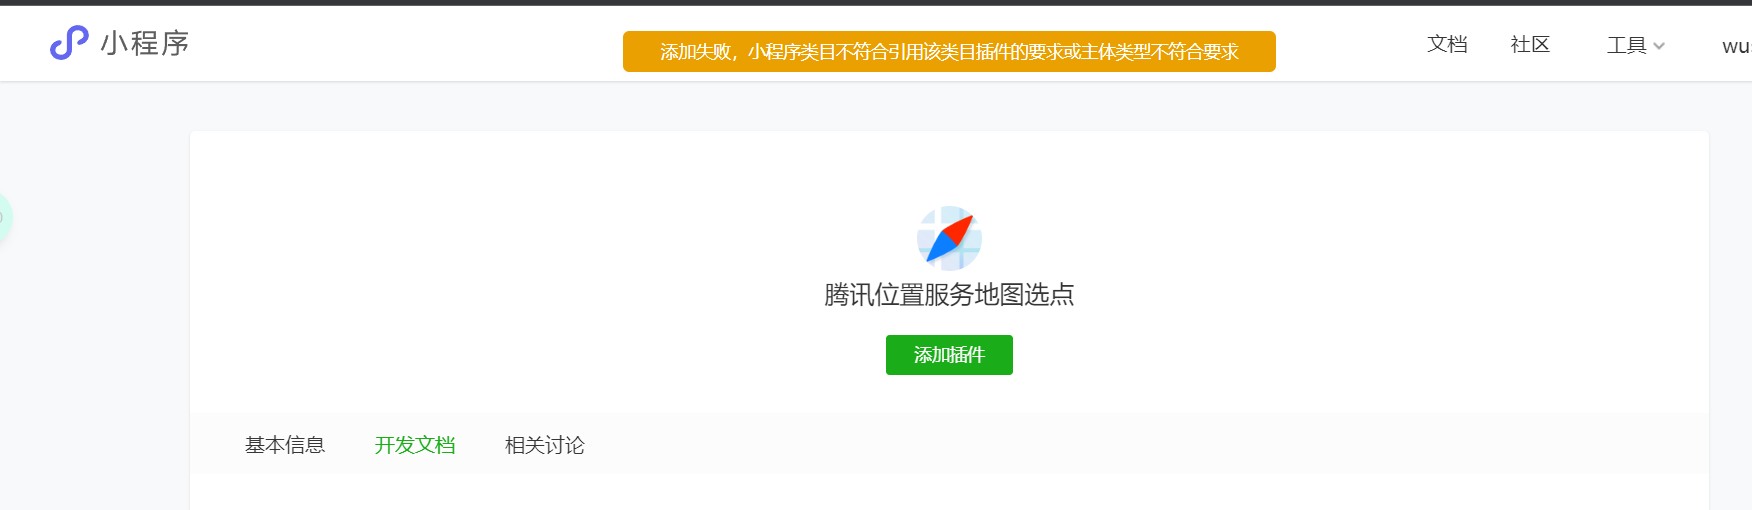Click the chevron arrow beside 工具
This screenshot has width=1752, height=510.
(x=1659, y=46)
